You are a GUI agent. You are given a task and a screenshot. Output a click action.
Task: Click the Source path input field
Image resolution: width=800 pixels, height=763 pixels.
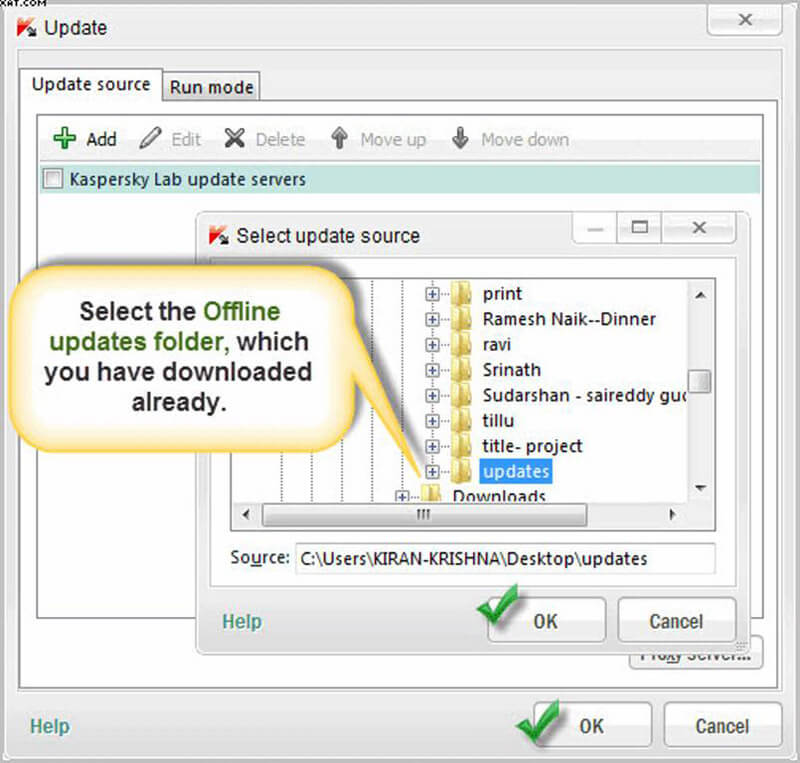[505, 559]
